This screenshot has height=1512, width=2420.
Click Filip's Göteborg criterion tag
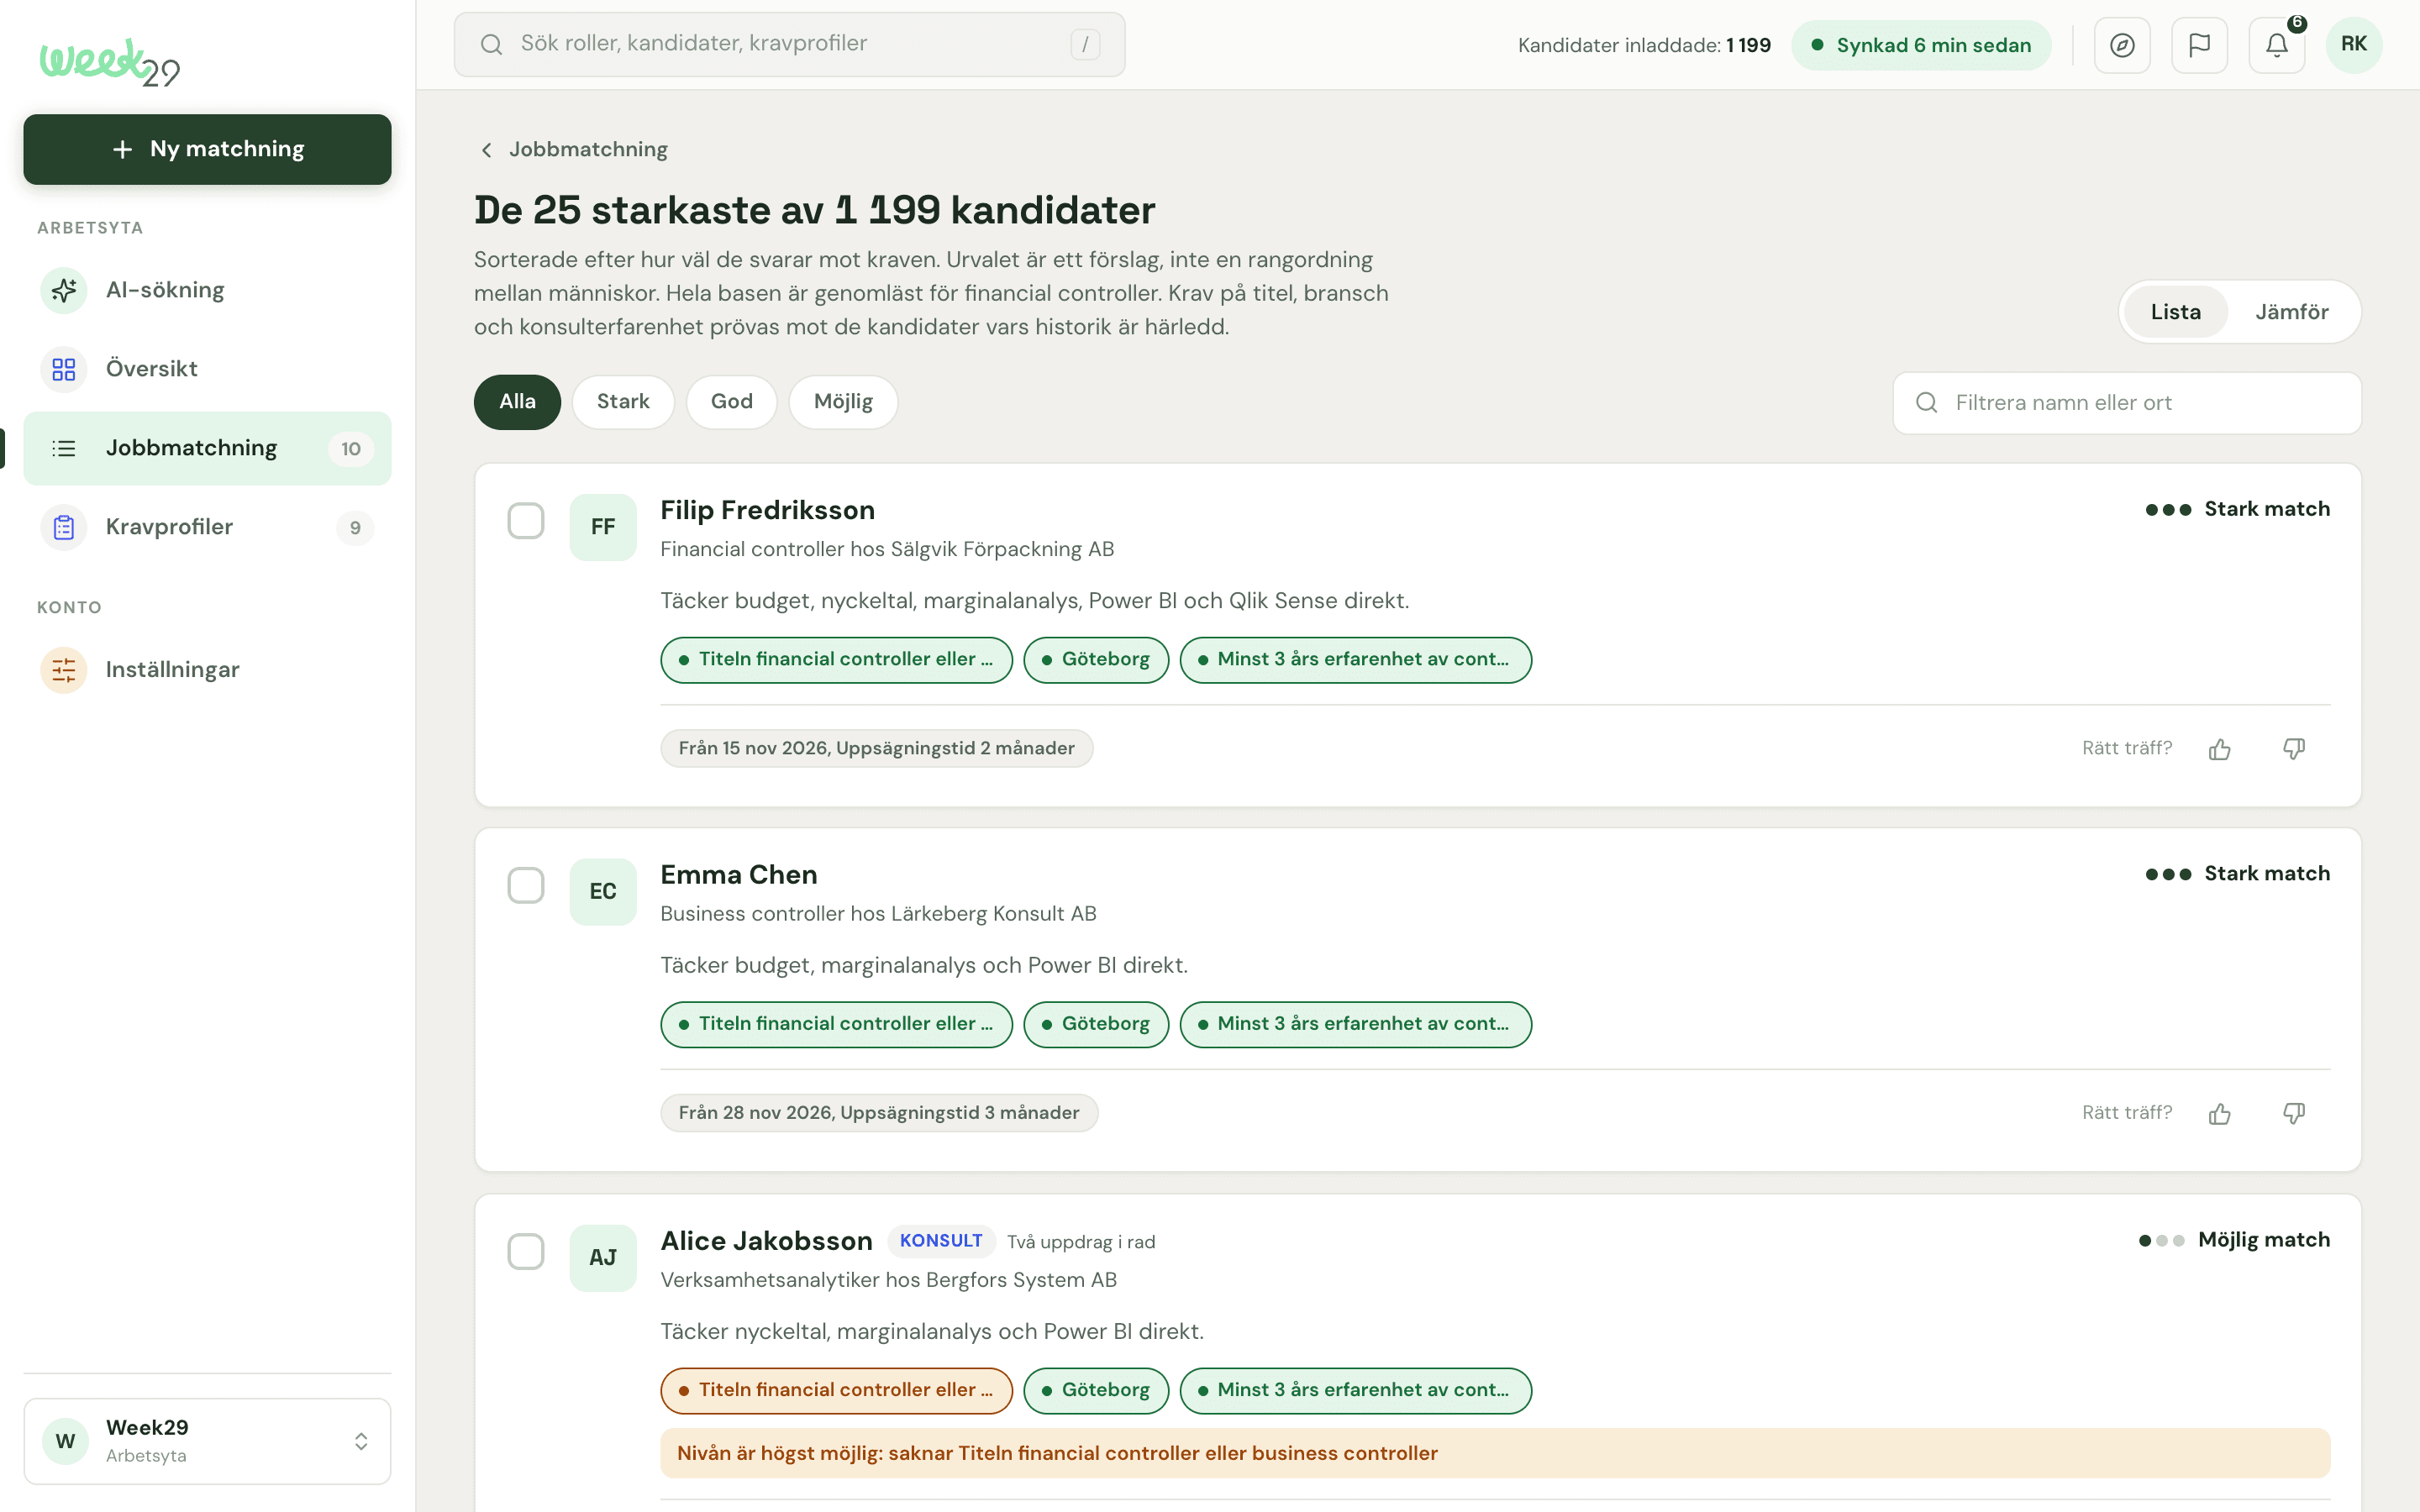point(1096,660)
